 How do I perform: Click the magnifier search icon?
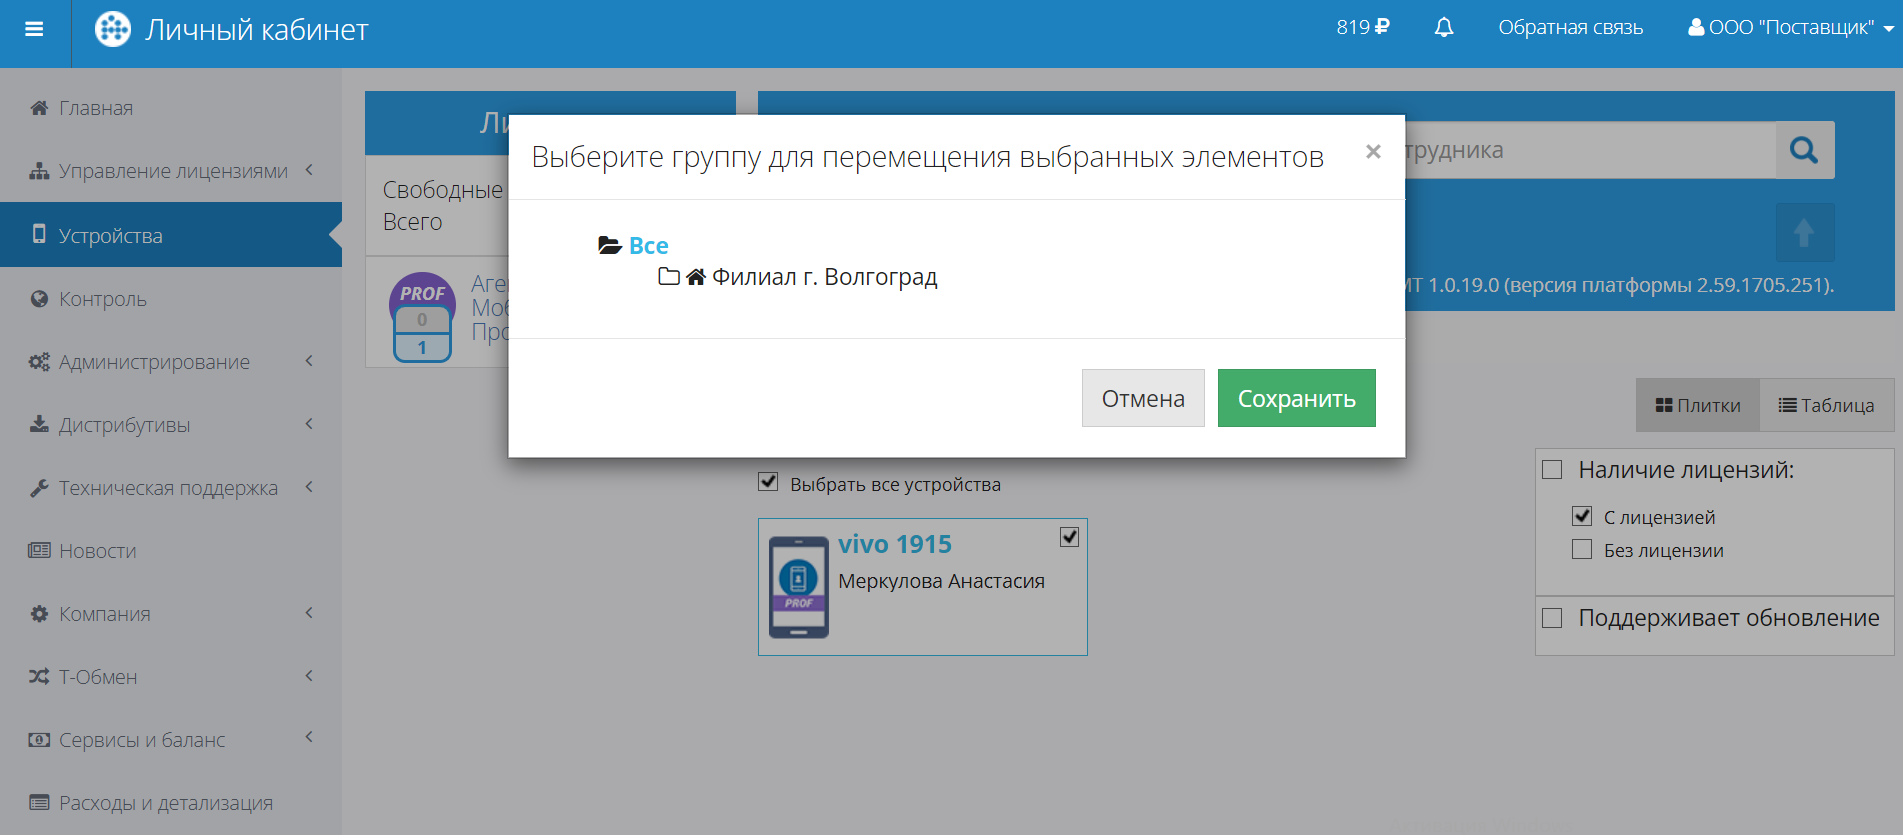tap(1804, 150)
